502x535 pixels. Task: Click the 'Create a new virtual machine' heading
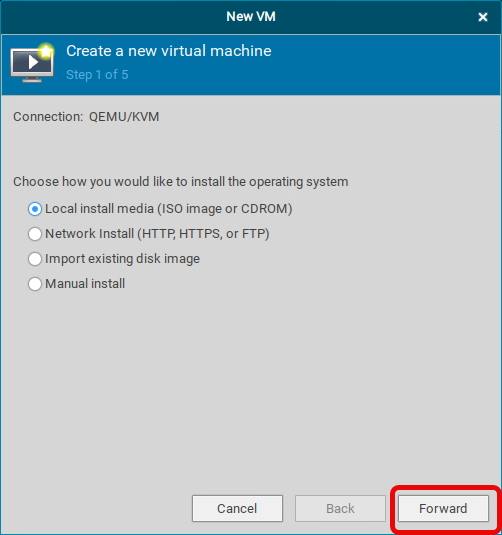pos(169,51)
